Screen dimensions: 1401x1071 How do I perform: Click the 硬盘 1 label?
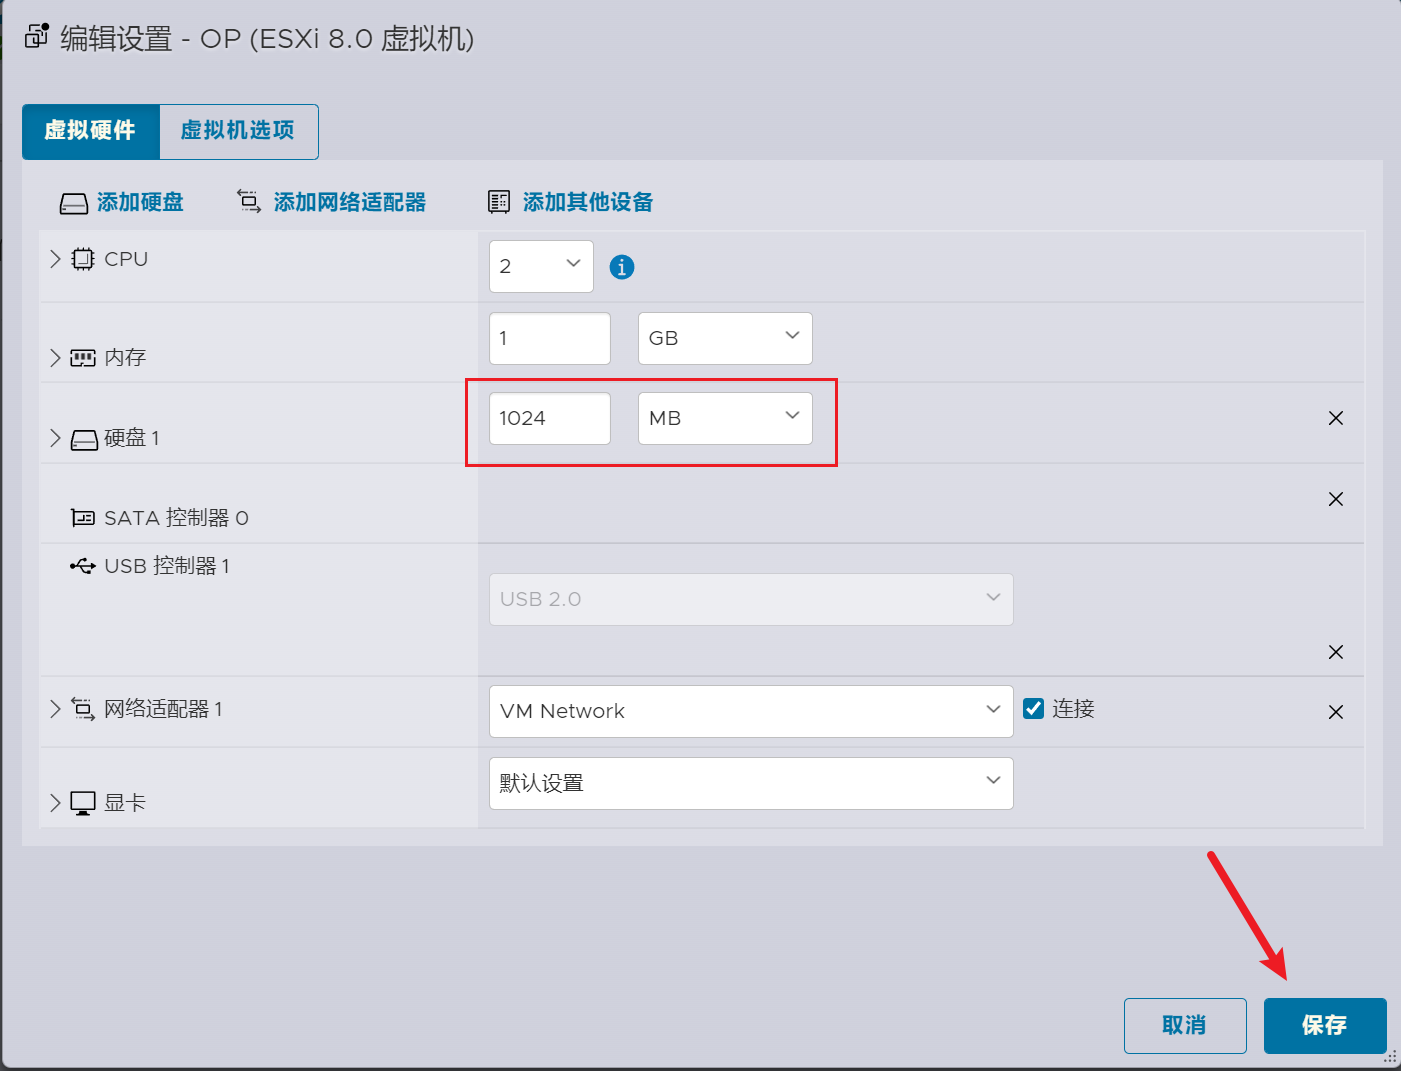coord(131,438)
